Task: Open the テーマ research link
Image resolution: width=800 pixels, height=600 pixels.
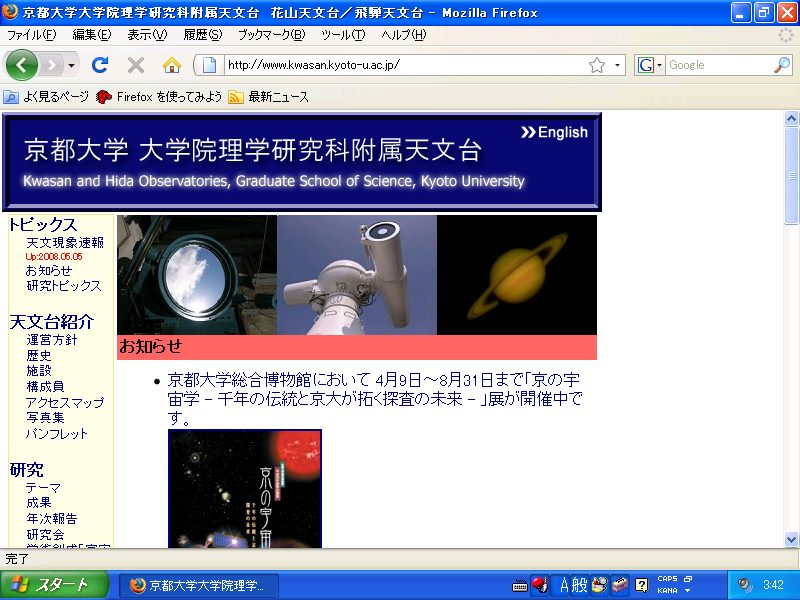Action: click(x=43, y=488)
